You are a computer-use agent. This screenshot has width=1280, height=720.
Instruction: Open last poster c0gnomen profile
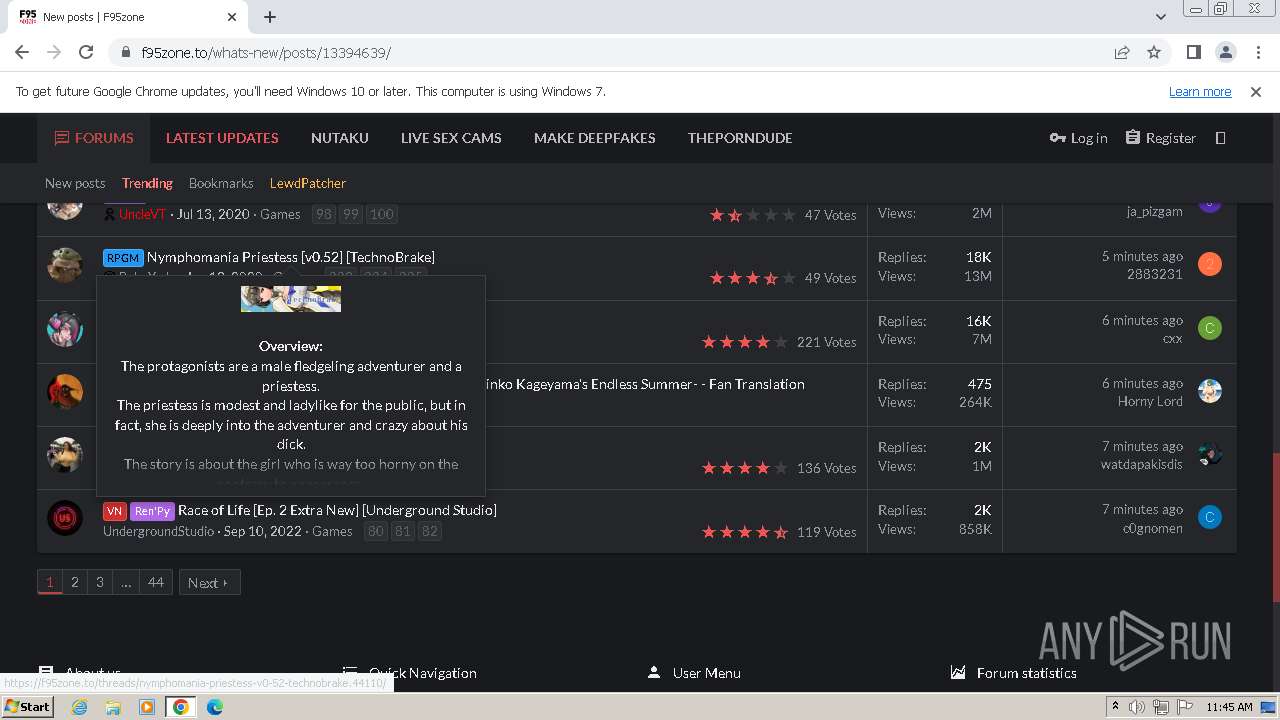point(1152,528)
